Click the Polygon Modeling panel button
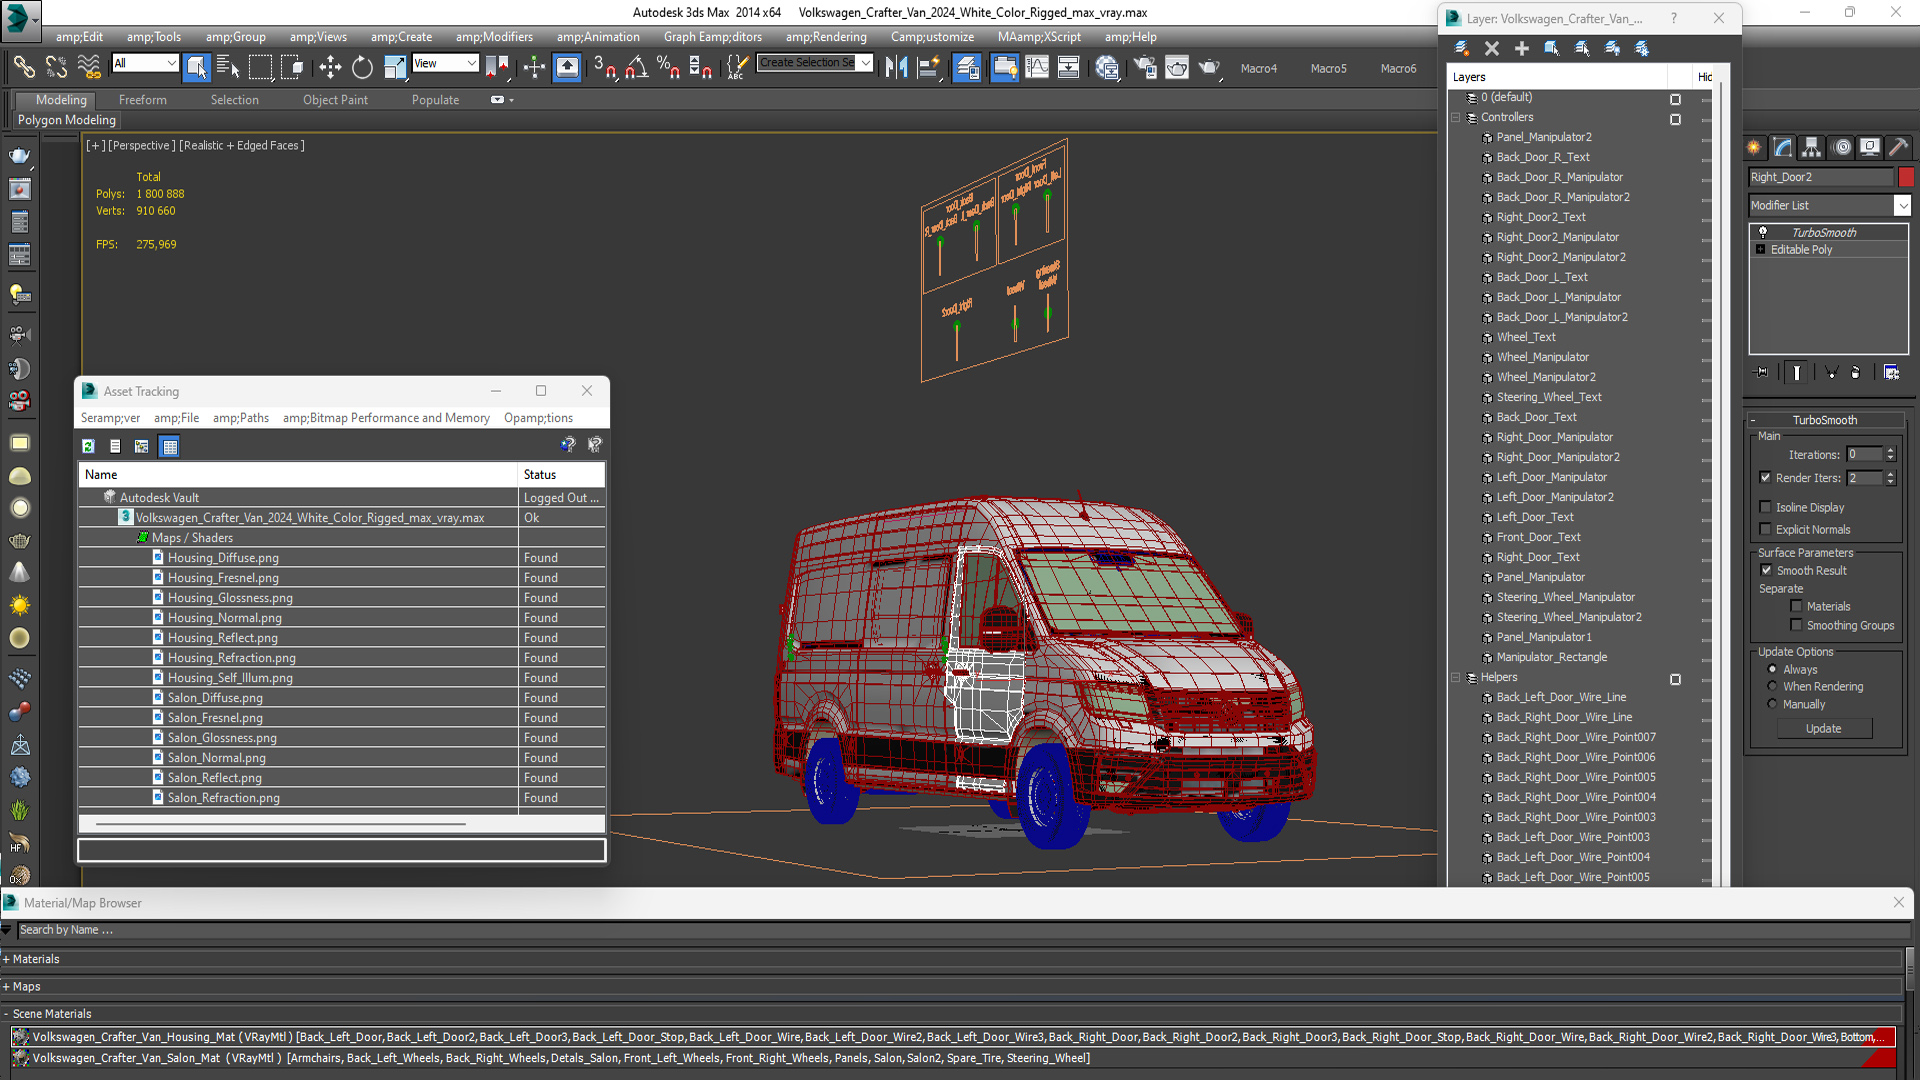 pyautogui.click(x=67, y=120)
